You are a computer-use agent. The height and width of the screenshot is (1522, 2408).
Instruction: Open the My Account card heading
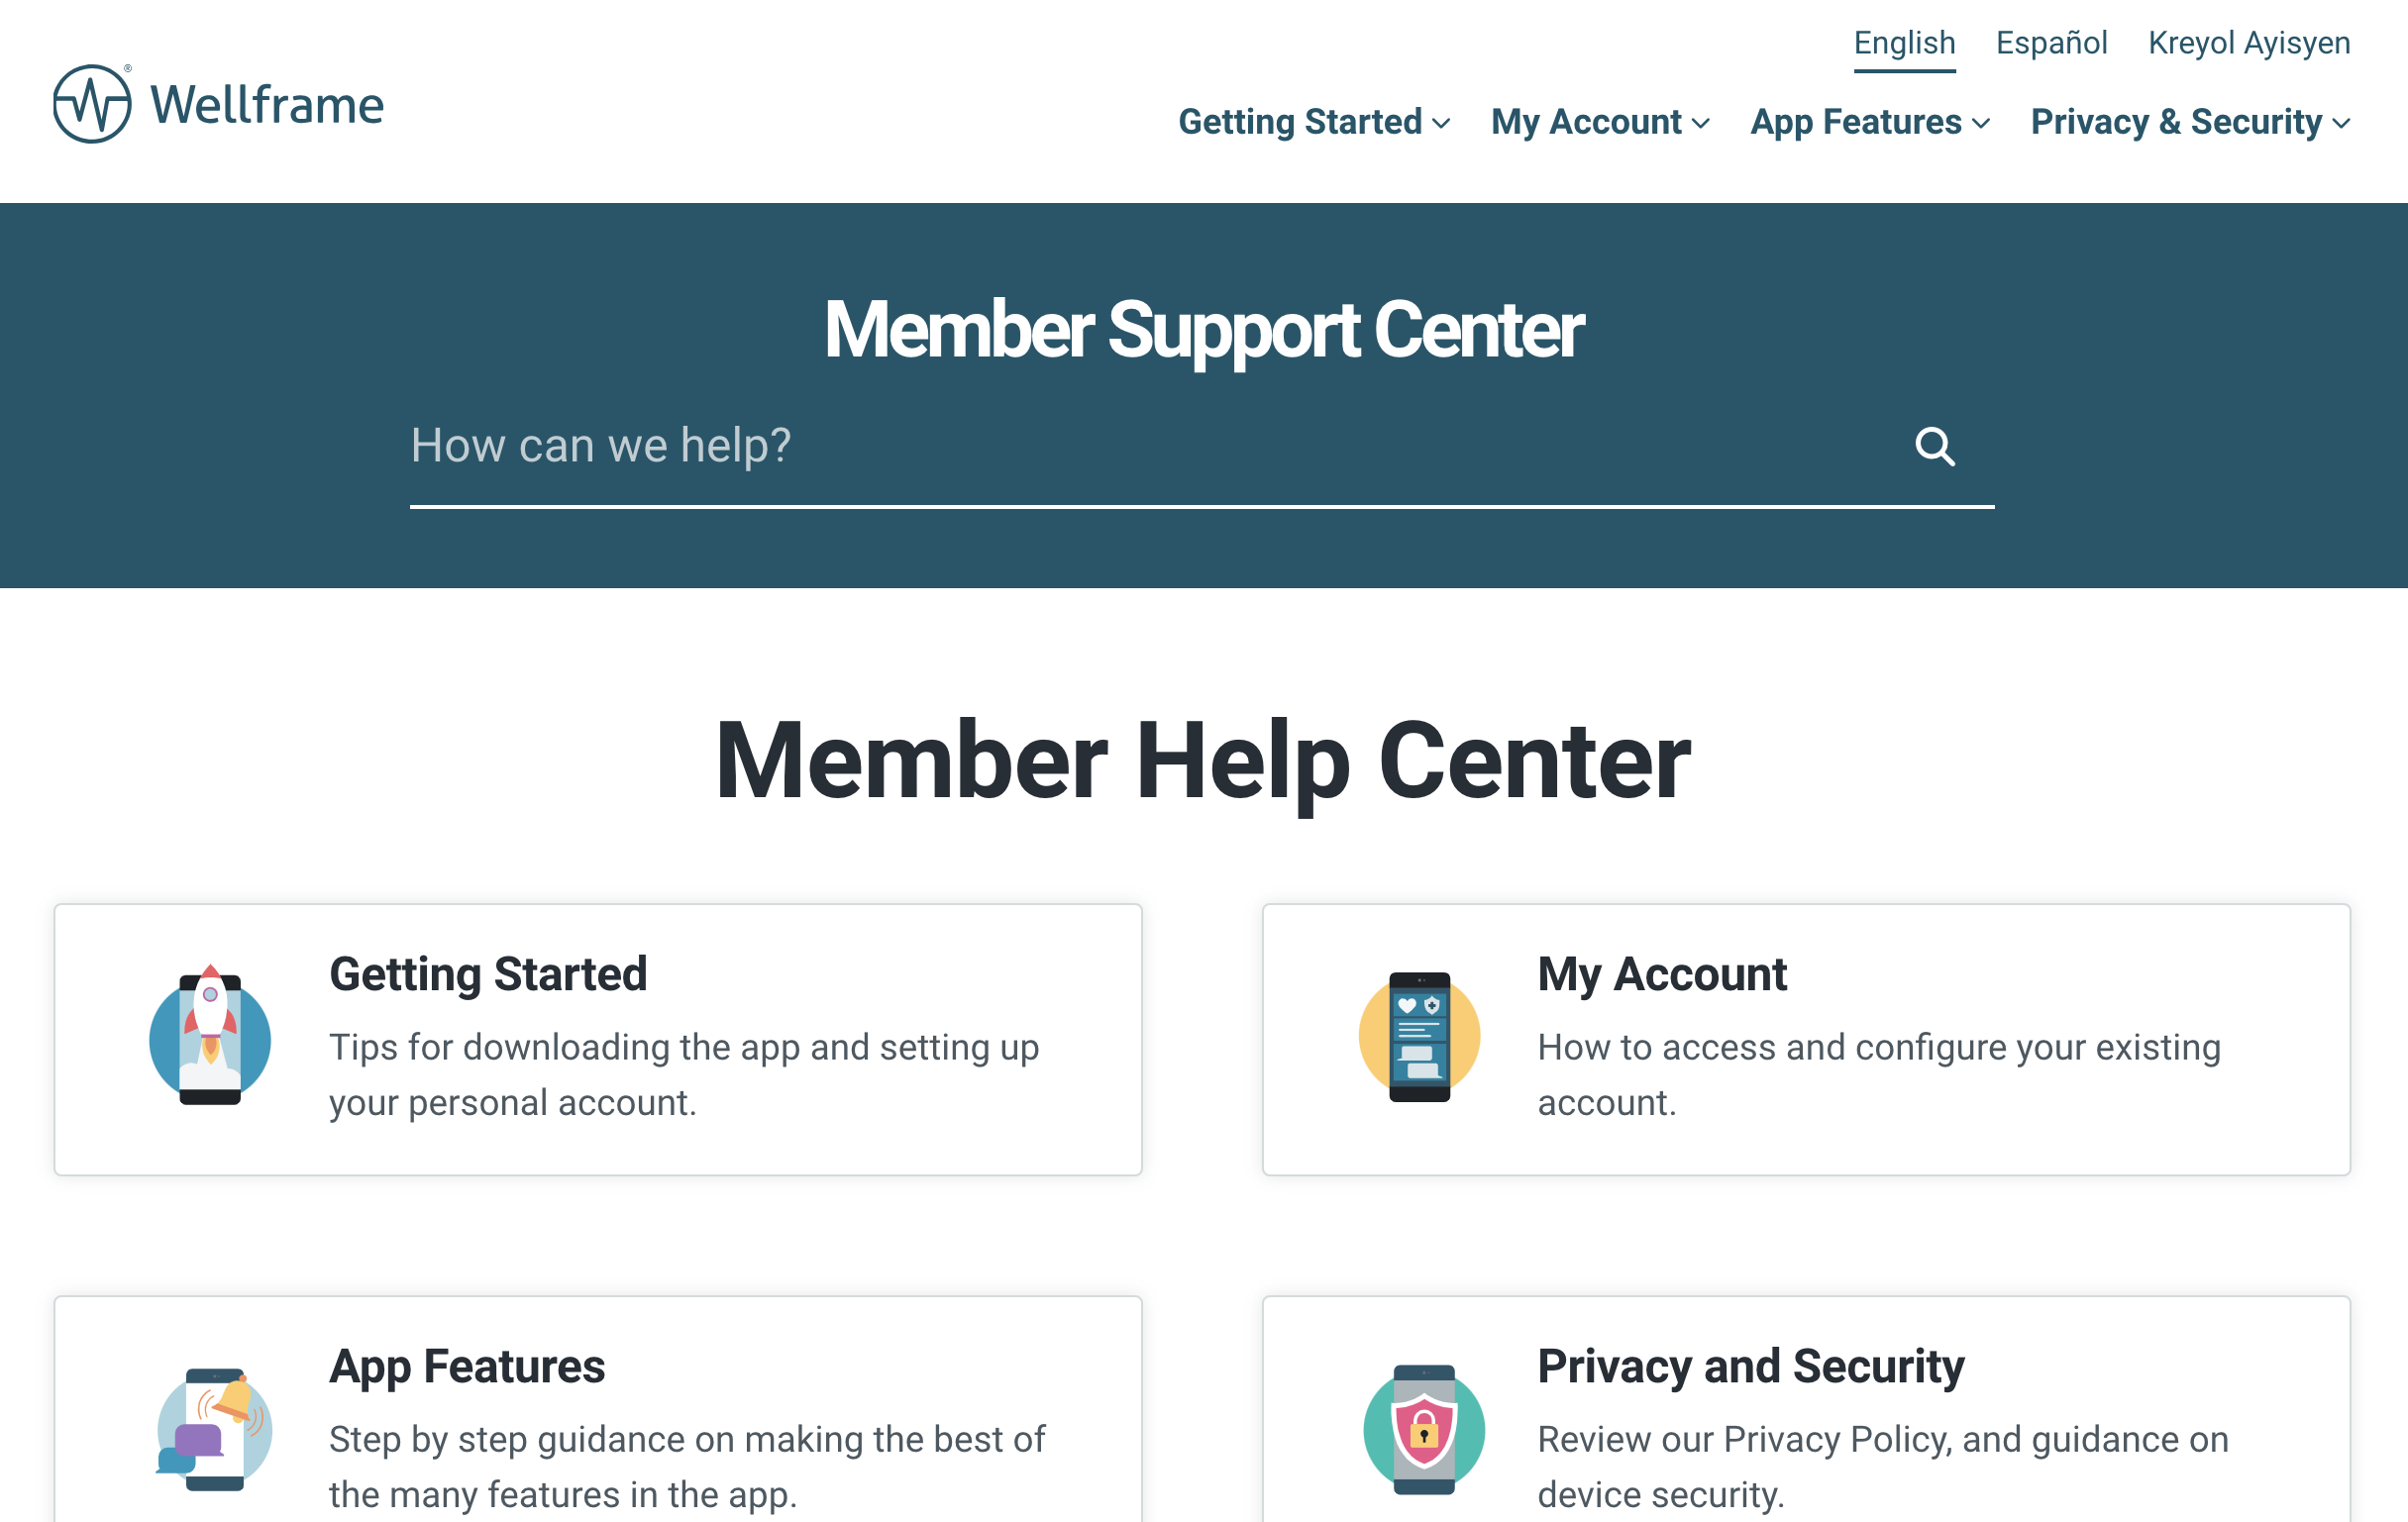[x=1662, y=974]
